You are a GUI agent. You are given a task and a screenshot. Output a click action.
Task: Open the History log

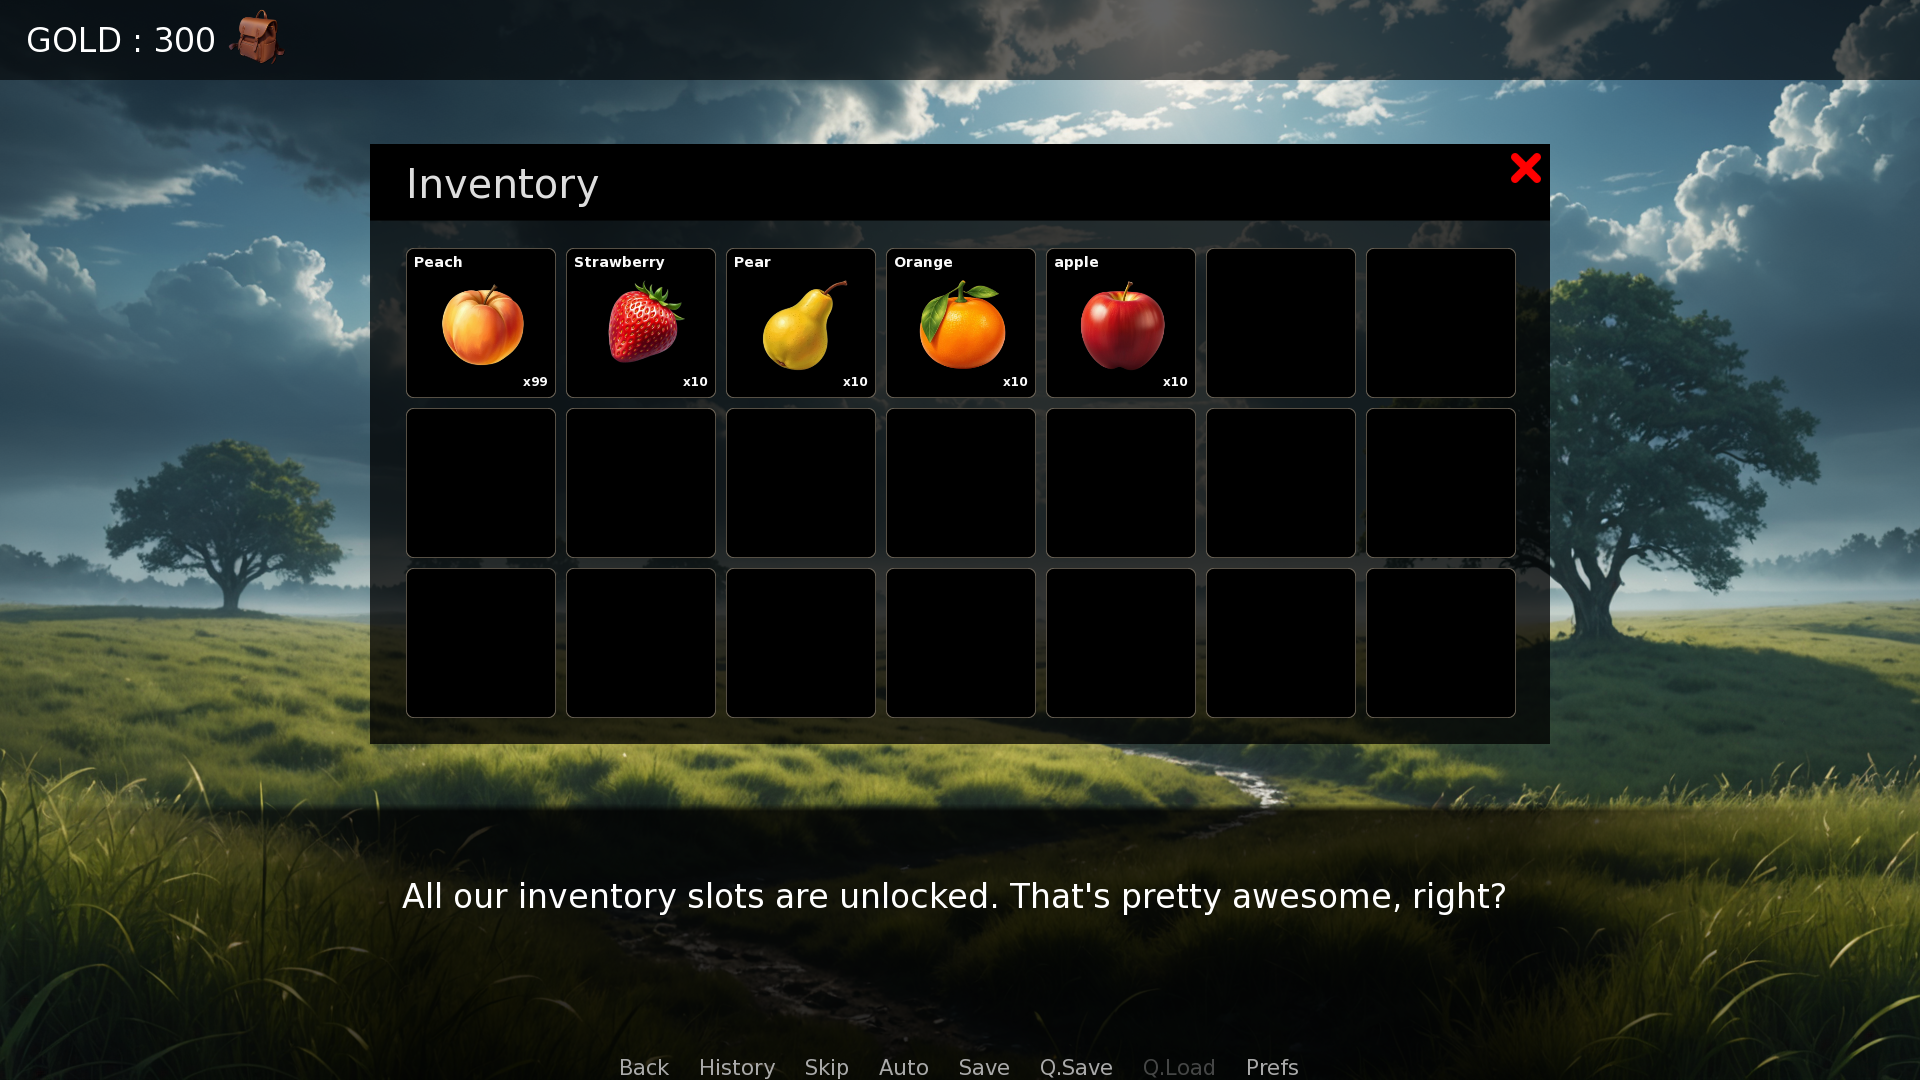(737, 1067)
